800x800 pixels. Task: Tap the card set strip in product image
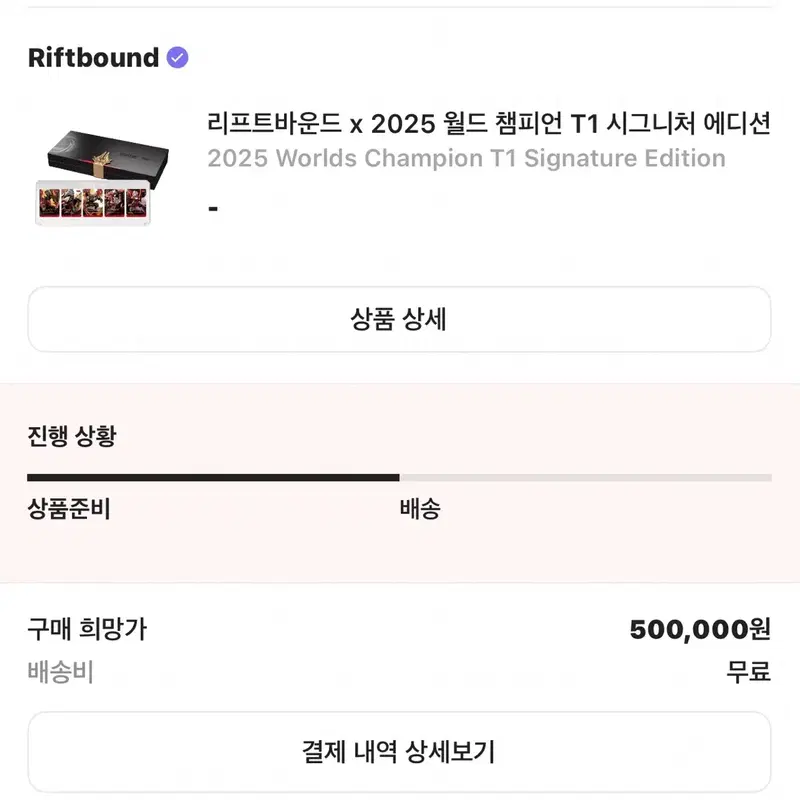(x=93, y=203)
